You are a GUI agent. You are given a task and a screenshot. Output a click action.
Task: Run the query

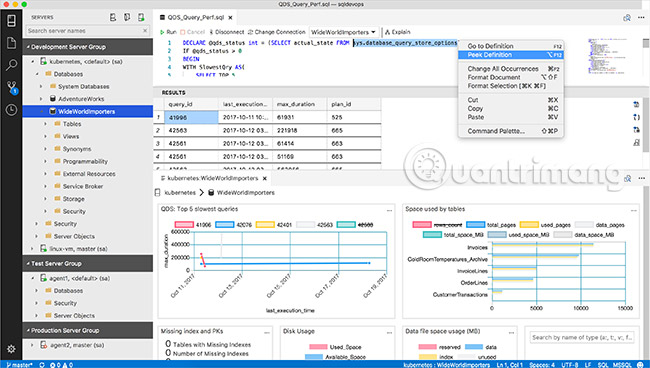coord(168,32)
